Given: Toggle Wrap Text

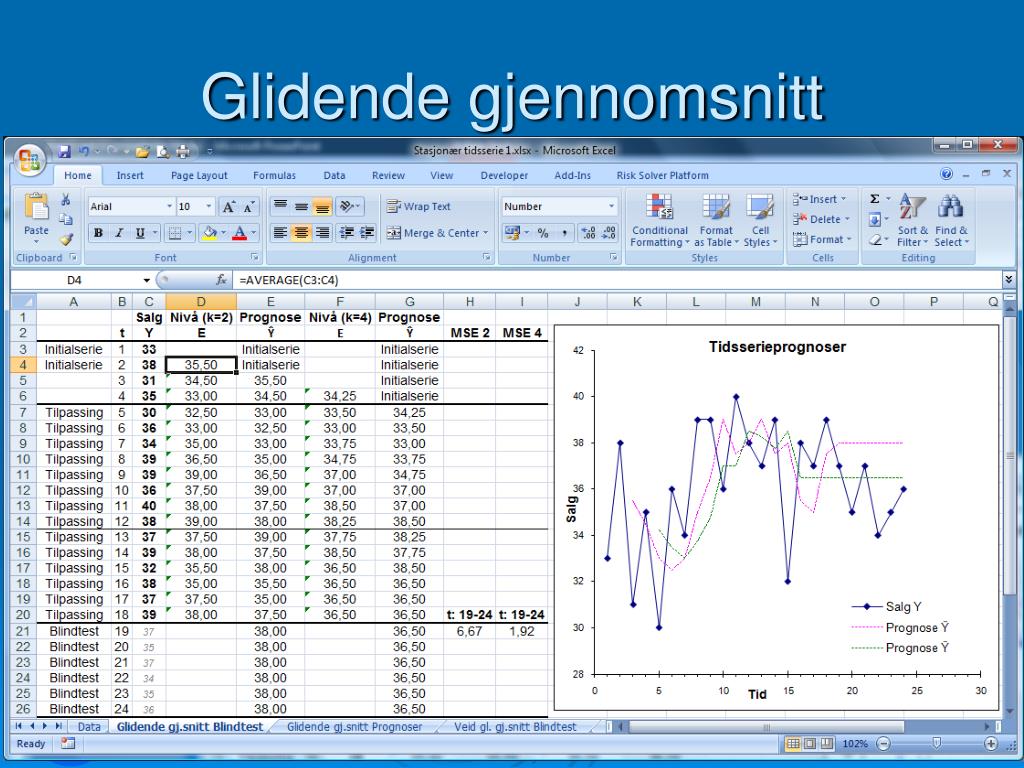Looking at the screenshot, I should click(419, 206).
